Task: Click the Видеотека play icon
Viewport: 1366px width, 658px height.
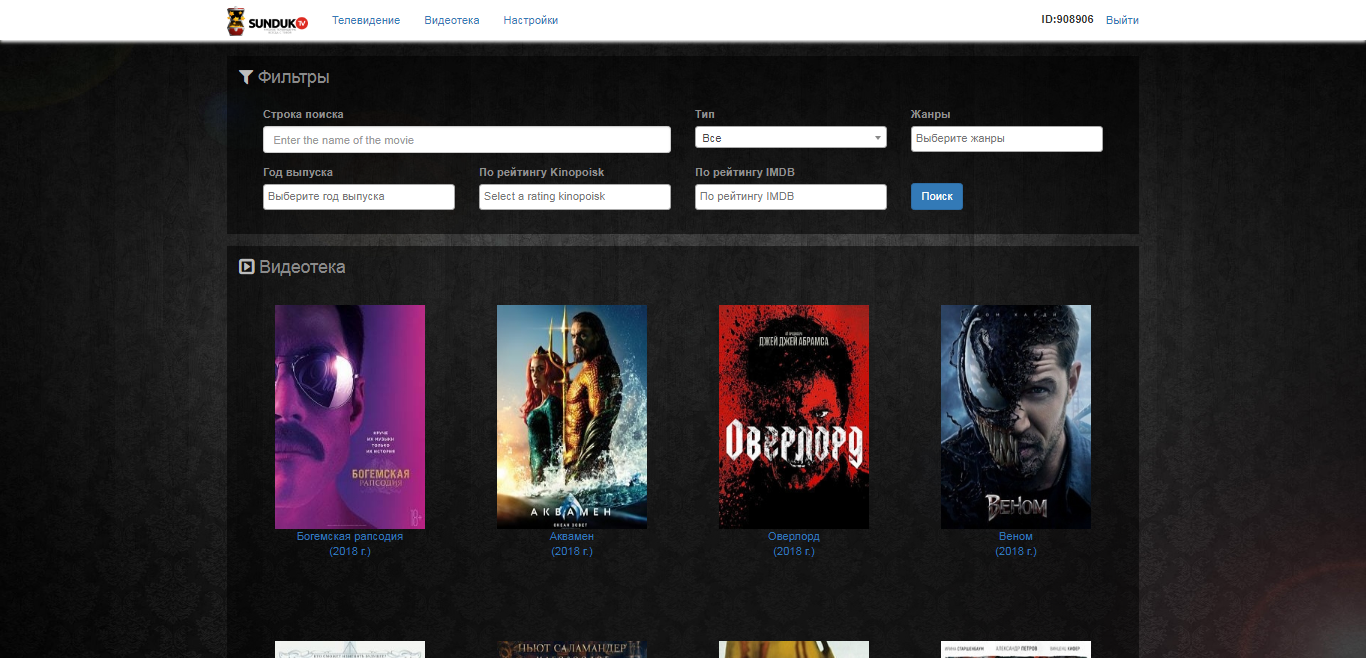Action: click(x=246, y=267)
